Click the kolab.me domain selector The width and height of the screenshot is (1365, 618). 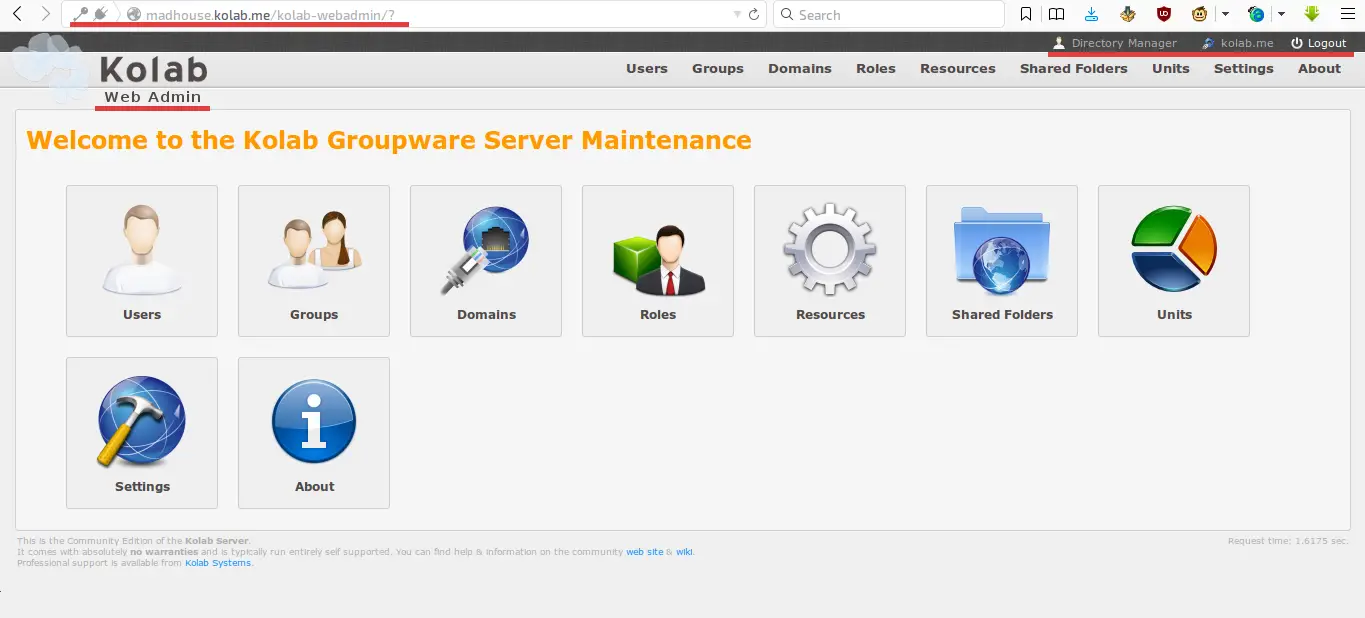(1238, 43)
